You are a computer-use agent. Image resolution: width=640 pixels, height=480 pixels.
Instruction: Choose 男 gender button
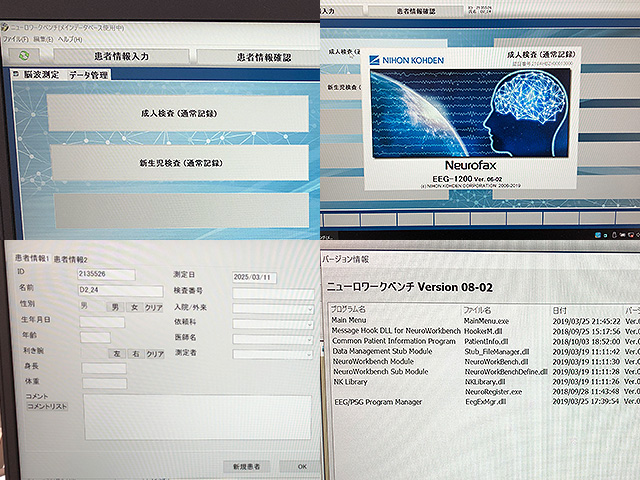coord(115,307)
